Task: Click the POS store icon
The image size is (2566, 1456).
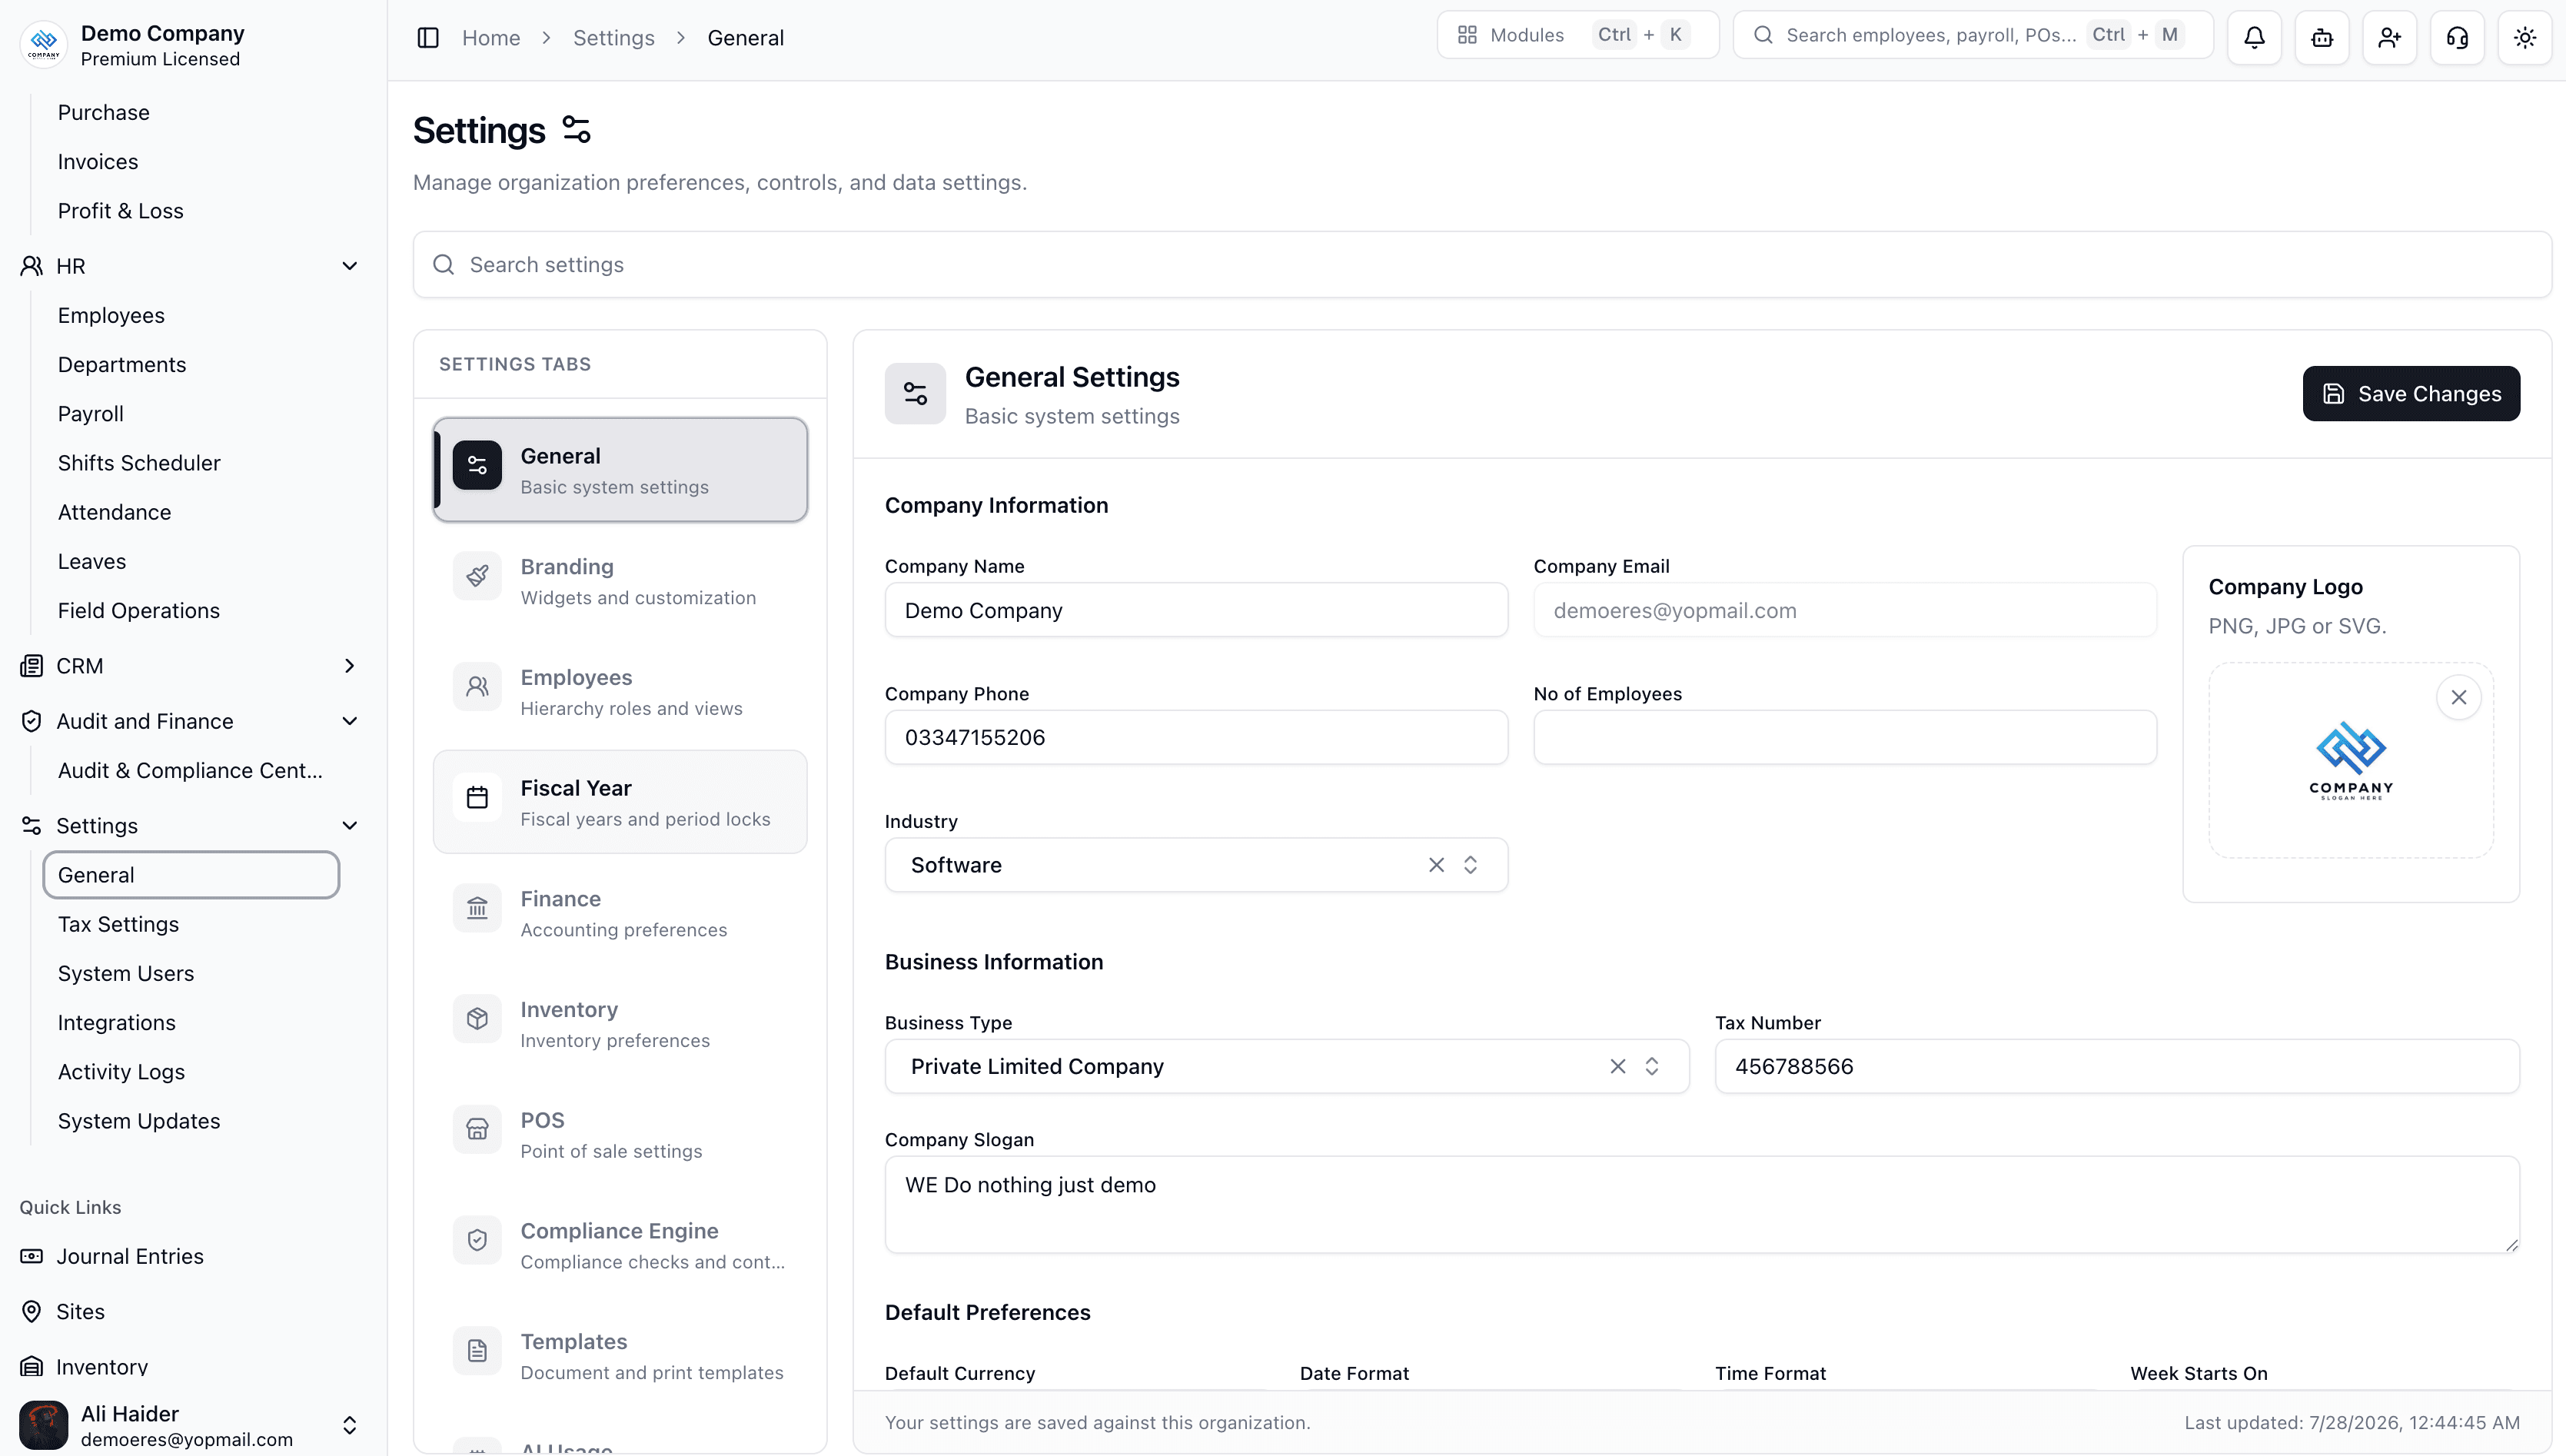Action: 477,1129
